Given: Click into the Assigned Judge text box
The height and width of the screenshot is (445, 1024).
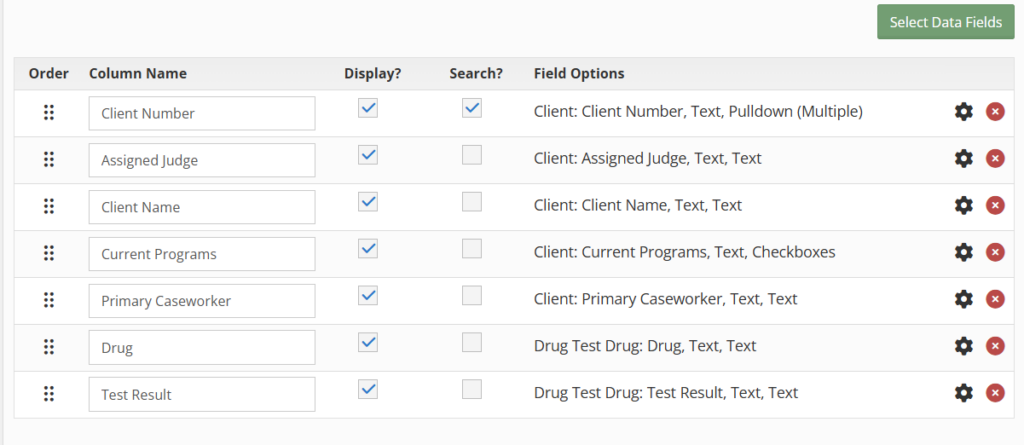Looking at the screenshot, I should pyautogui.click(x=201, y=160).
